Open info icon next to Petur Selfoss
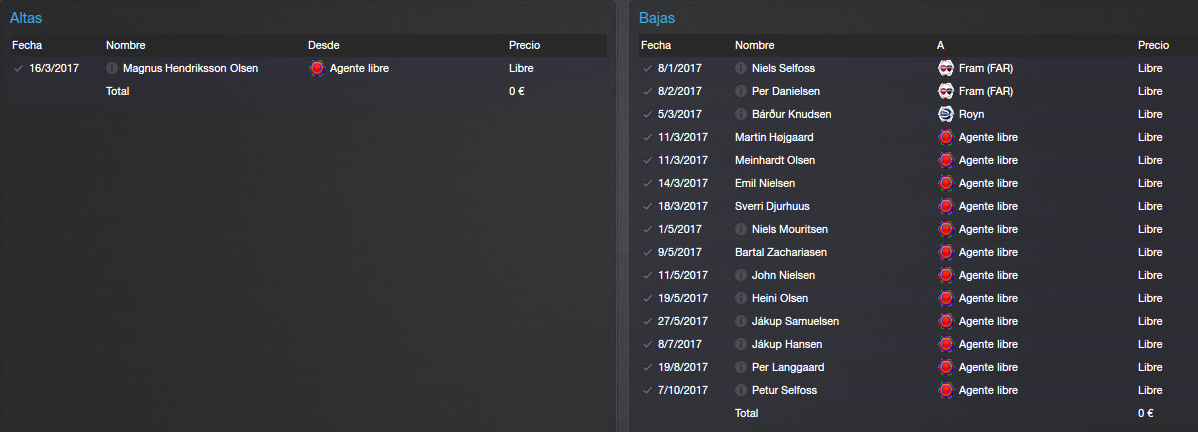Screen dimensions: 1198x432 tap(740, 390)
